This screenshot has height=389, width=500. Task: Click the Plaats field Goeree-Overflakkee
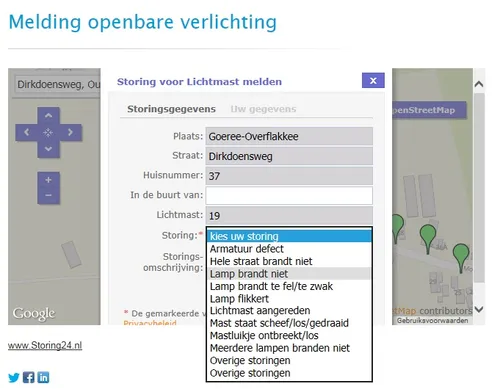[x=289, y=136]
